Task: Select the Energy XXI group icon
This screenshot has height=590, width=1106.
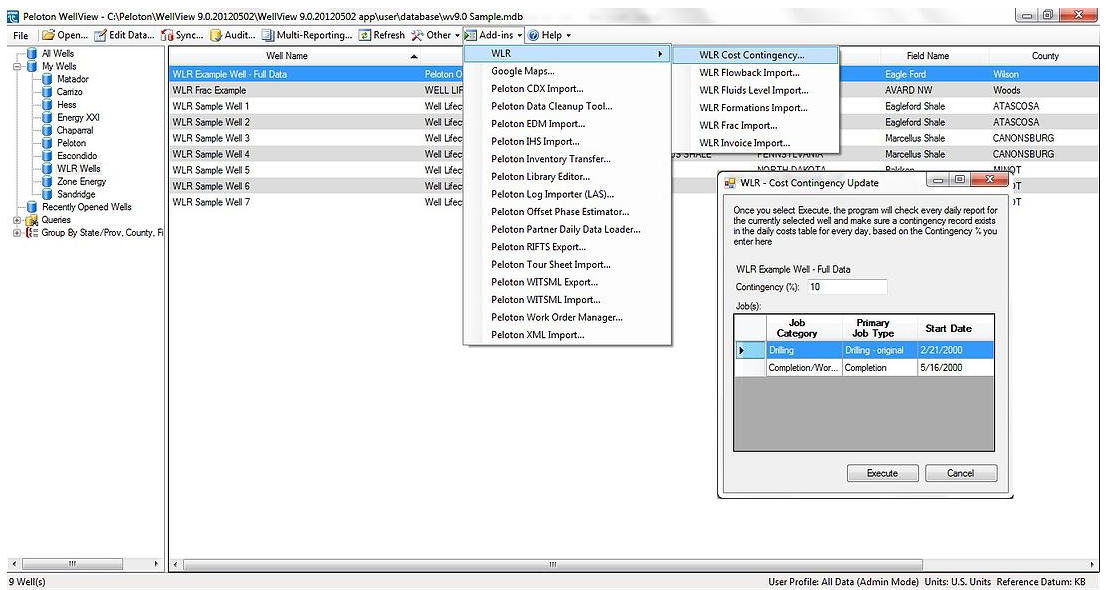Action: click(x=47, y=117)
